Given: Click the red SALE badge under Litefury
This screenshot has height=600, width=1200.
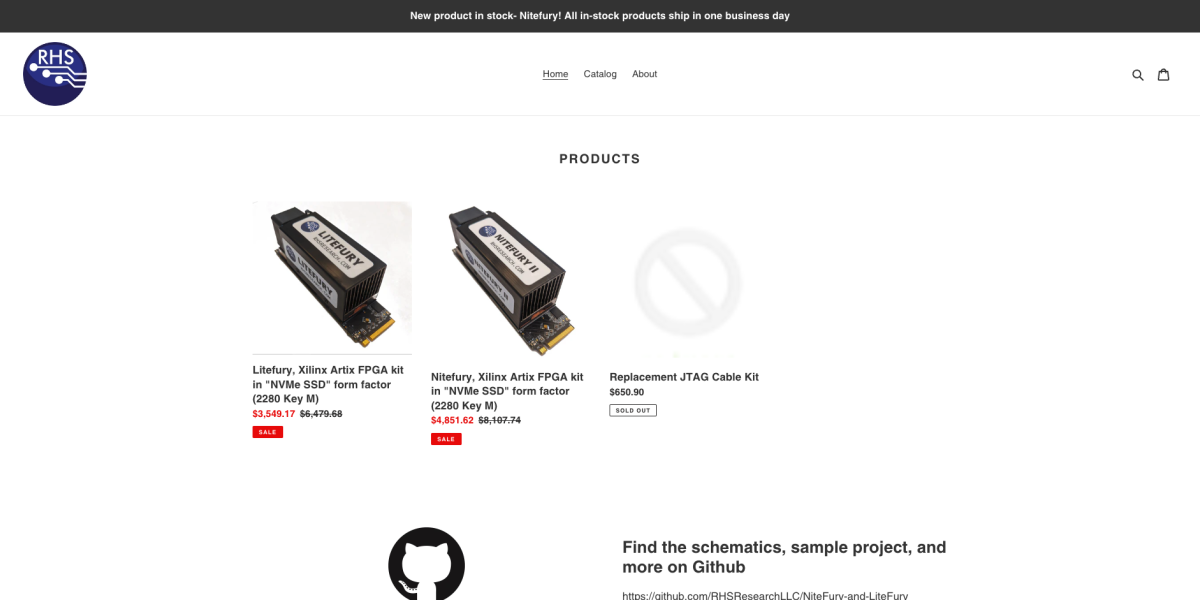Looking at the screenshot, I should point(267,432).
